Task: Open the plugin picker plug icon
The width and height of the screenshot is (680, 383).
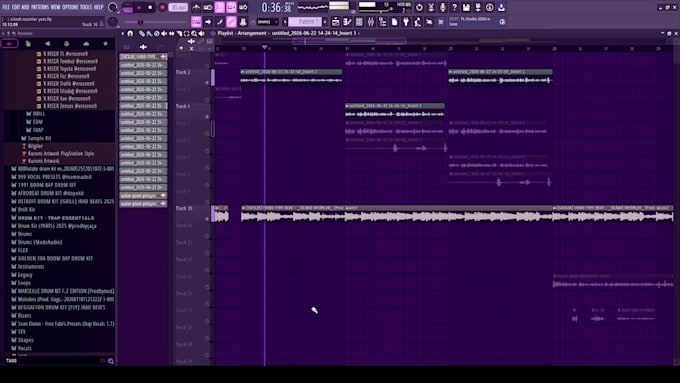Action: (x=406, y=22)
